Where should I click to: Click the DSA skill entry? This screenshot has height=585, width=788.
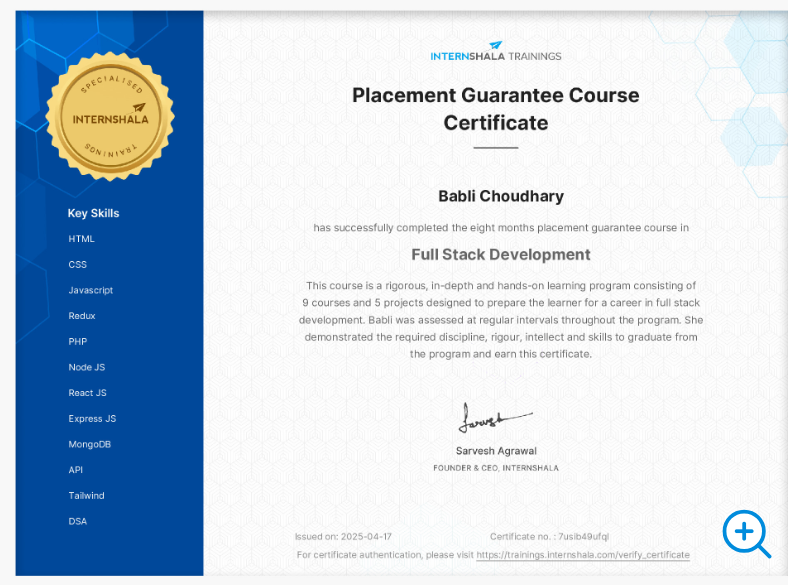tap(77, 521)
